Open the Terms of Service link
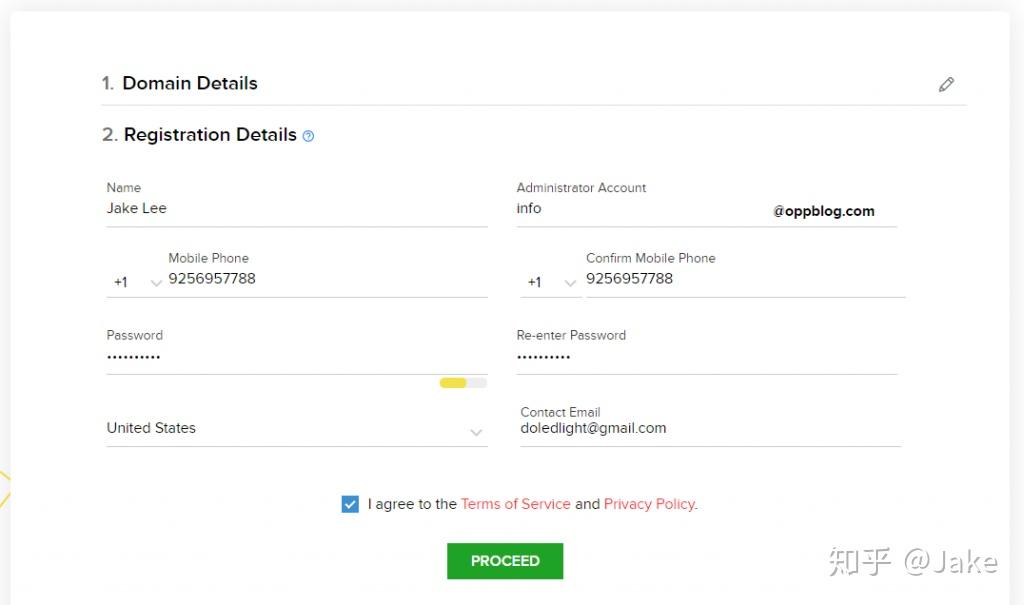1024x605 pixels. 515,504
